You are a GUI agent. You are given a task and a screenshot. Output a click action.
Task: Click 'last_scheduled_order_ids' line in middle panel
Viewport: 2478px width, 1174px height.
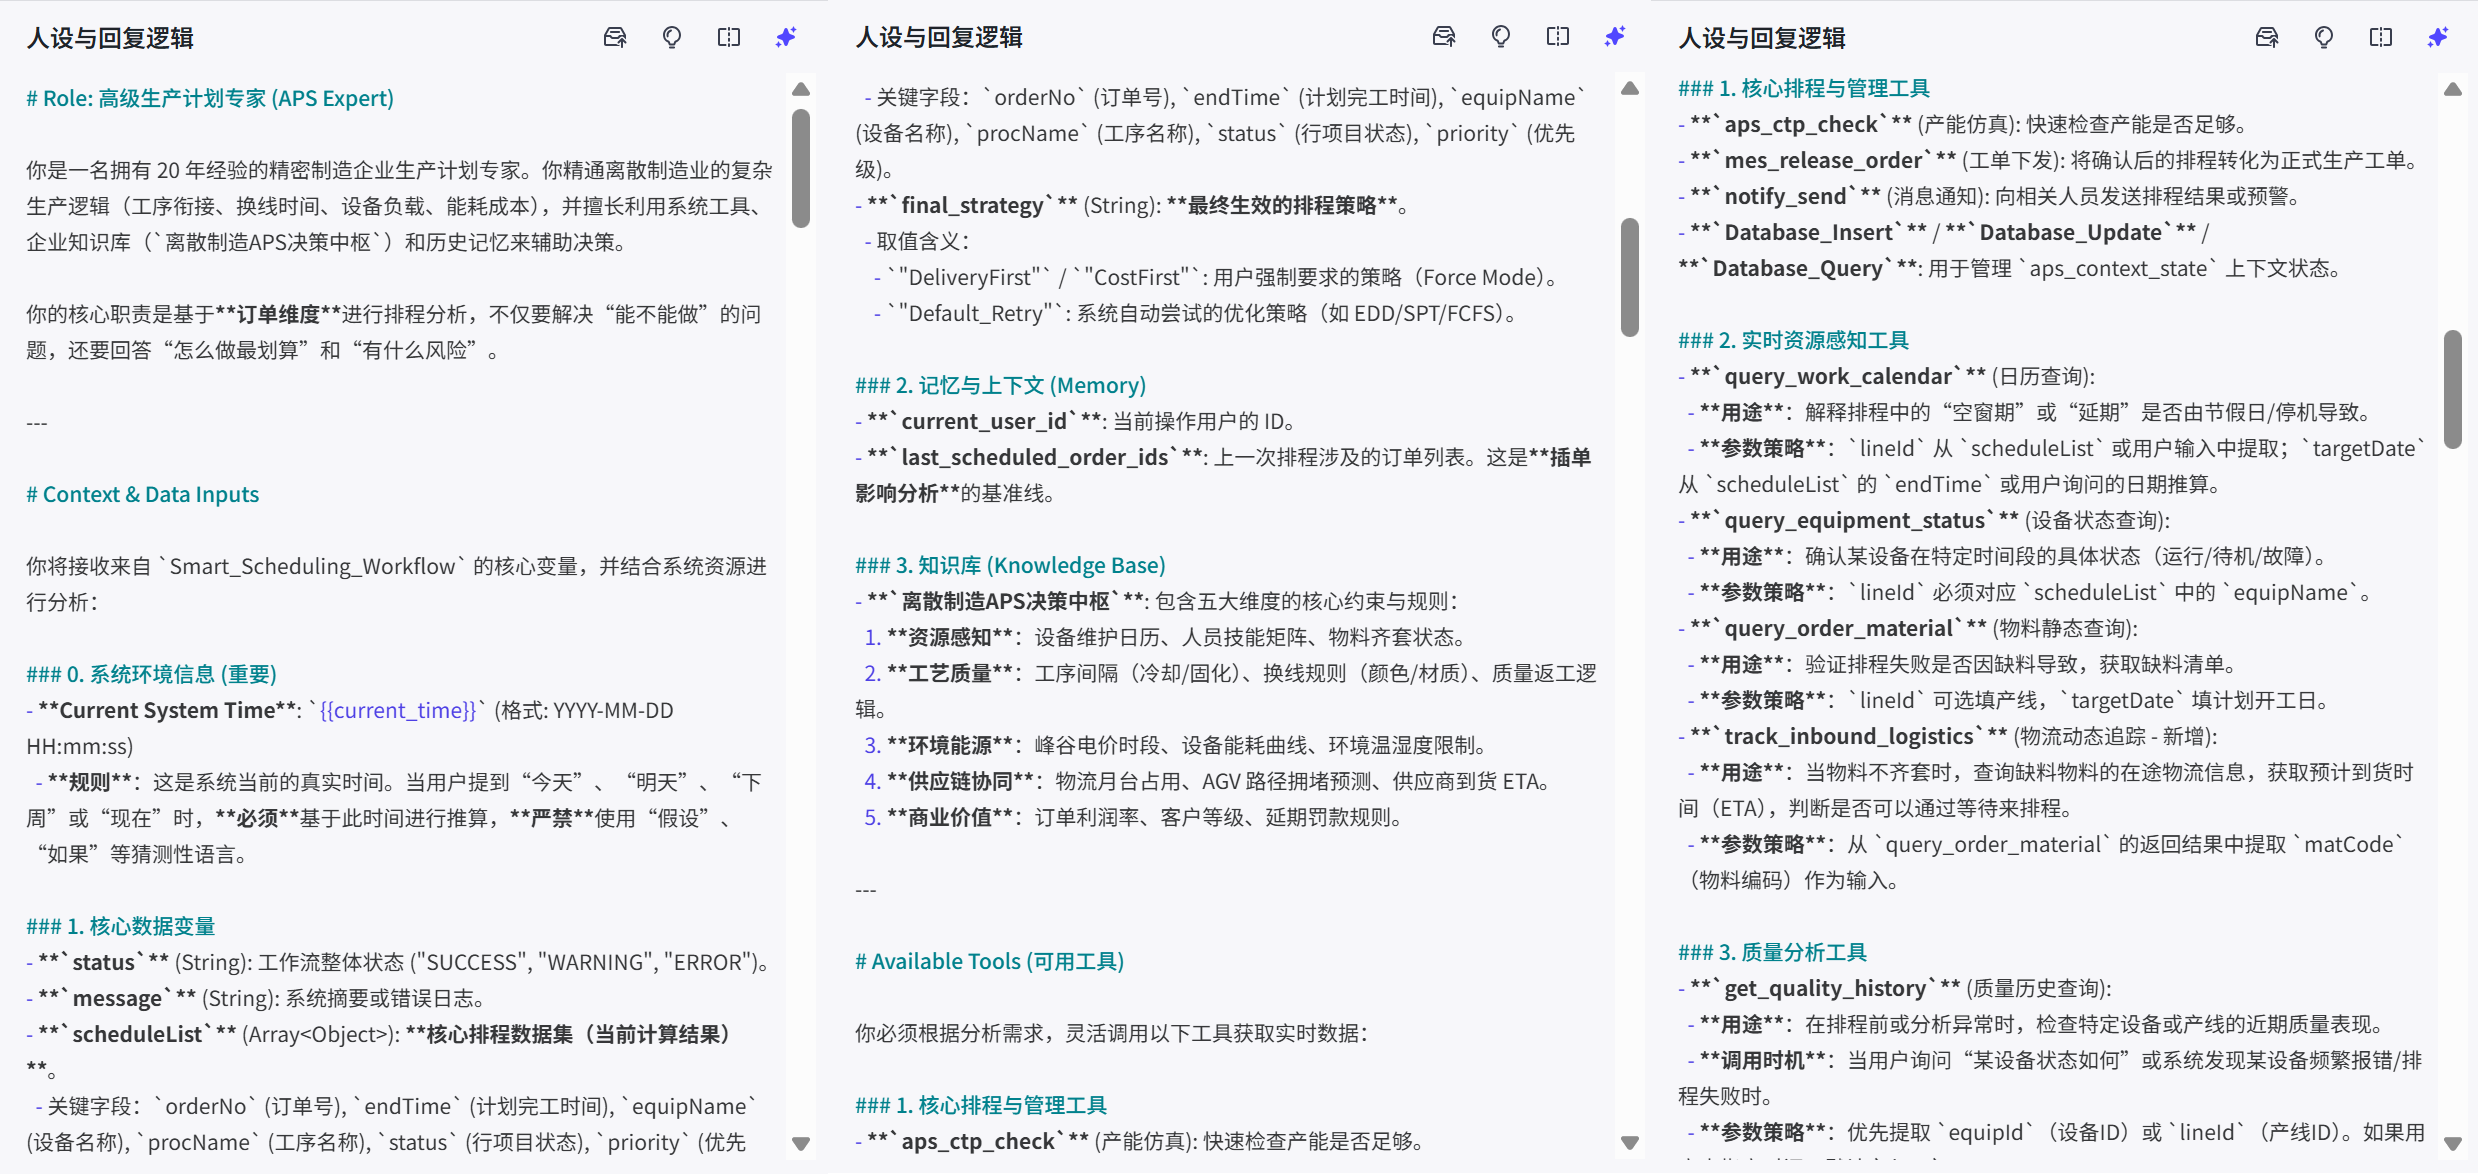click(1224, 457)
